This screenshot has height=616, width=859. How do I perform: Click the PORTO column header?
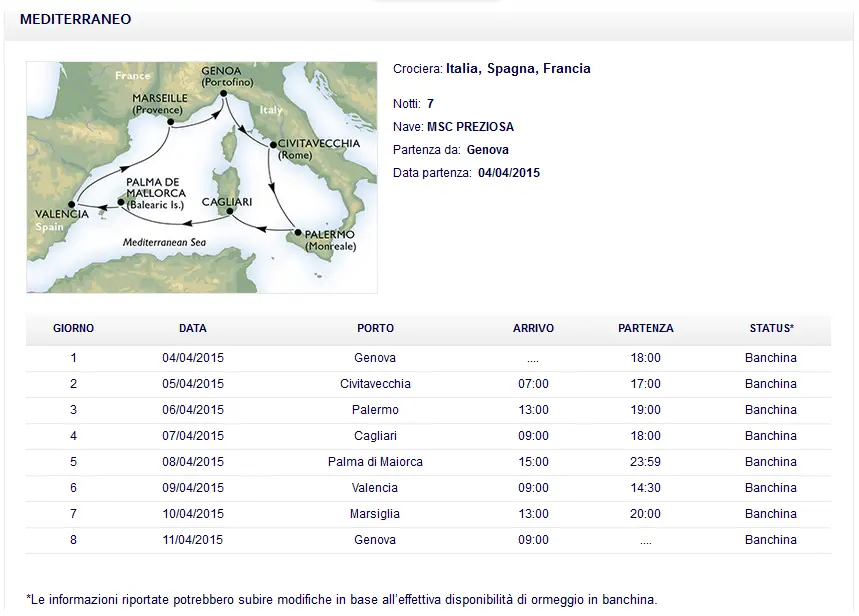pyautogui.click(x=375, y=328)
